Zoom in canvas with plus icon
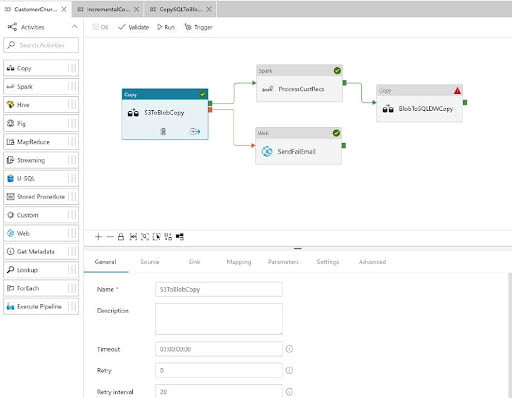The width and height of the screenshot is (512, 398). pyautogui.click(x=98, y=237)
